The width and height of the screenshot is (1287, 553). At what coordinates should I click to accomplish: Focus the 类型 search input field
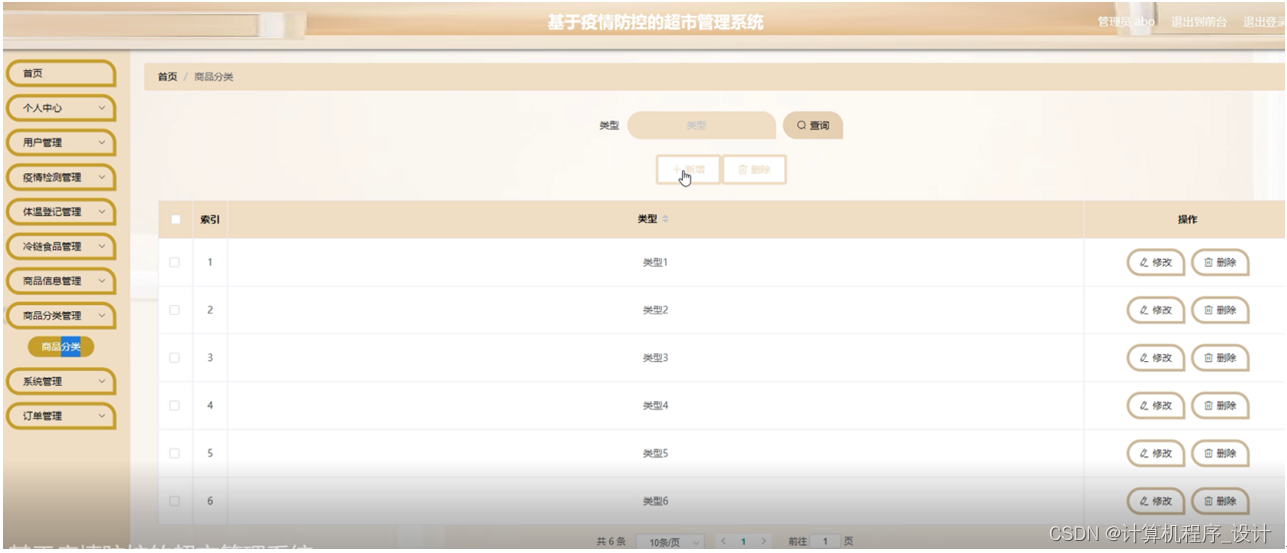click(x=701, y=126)
